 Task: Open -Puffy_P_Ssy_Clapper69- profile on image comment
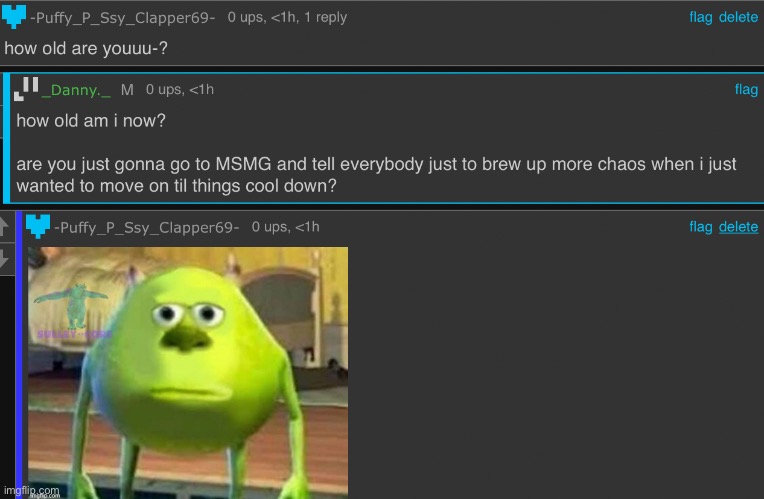coord(147,227)
